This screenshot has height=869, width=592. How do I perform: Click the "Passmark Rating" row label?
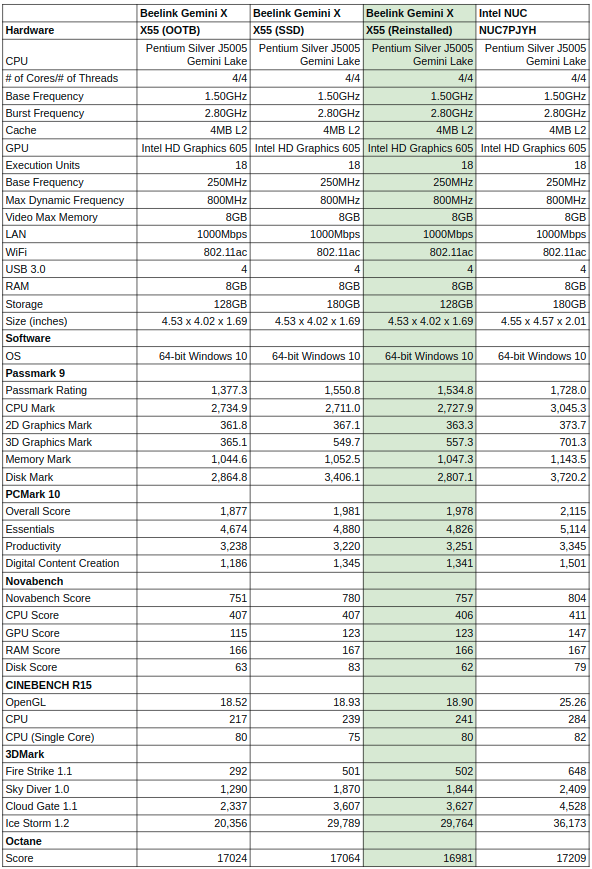click(x=46, y=390)
